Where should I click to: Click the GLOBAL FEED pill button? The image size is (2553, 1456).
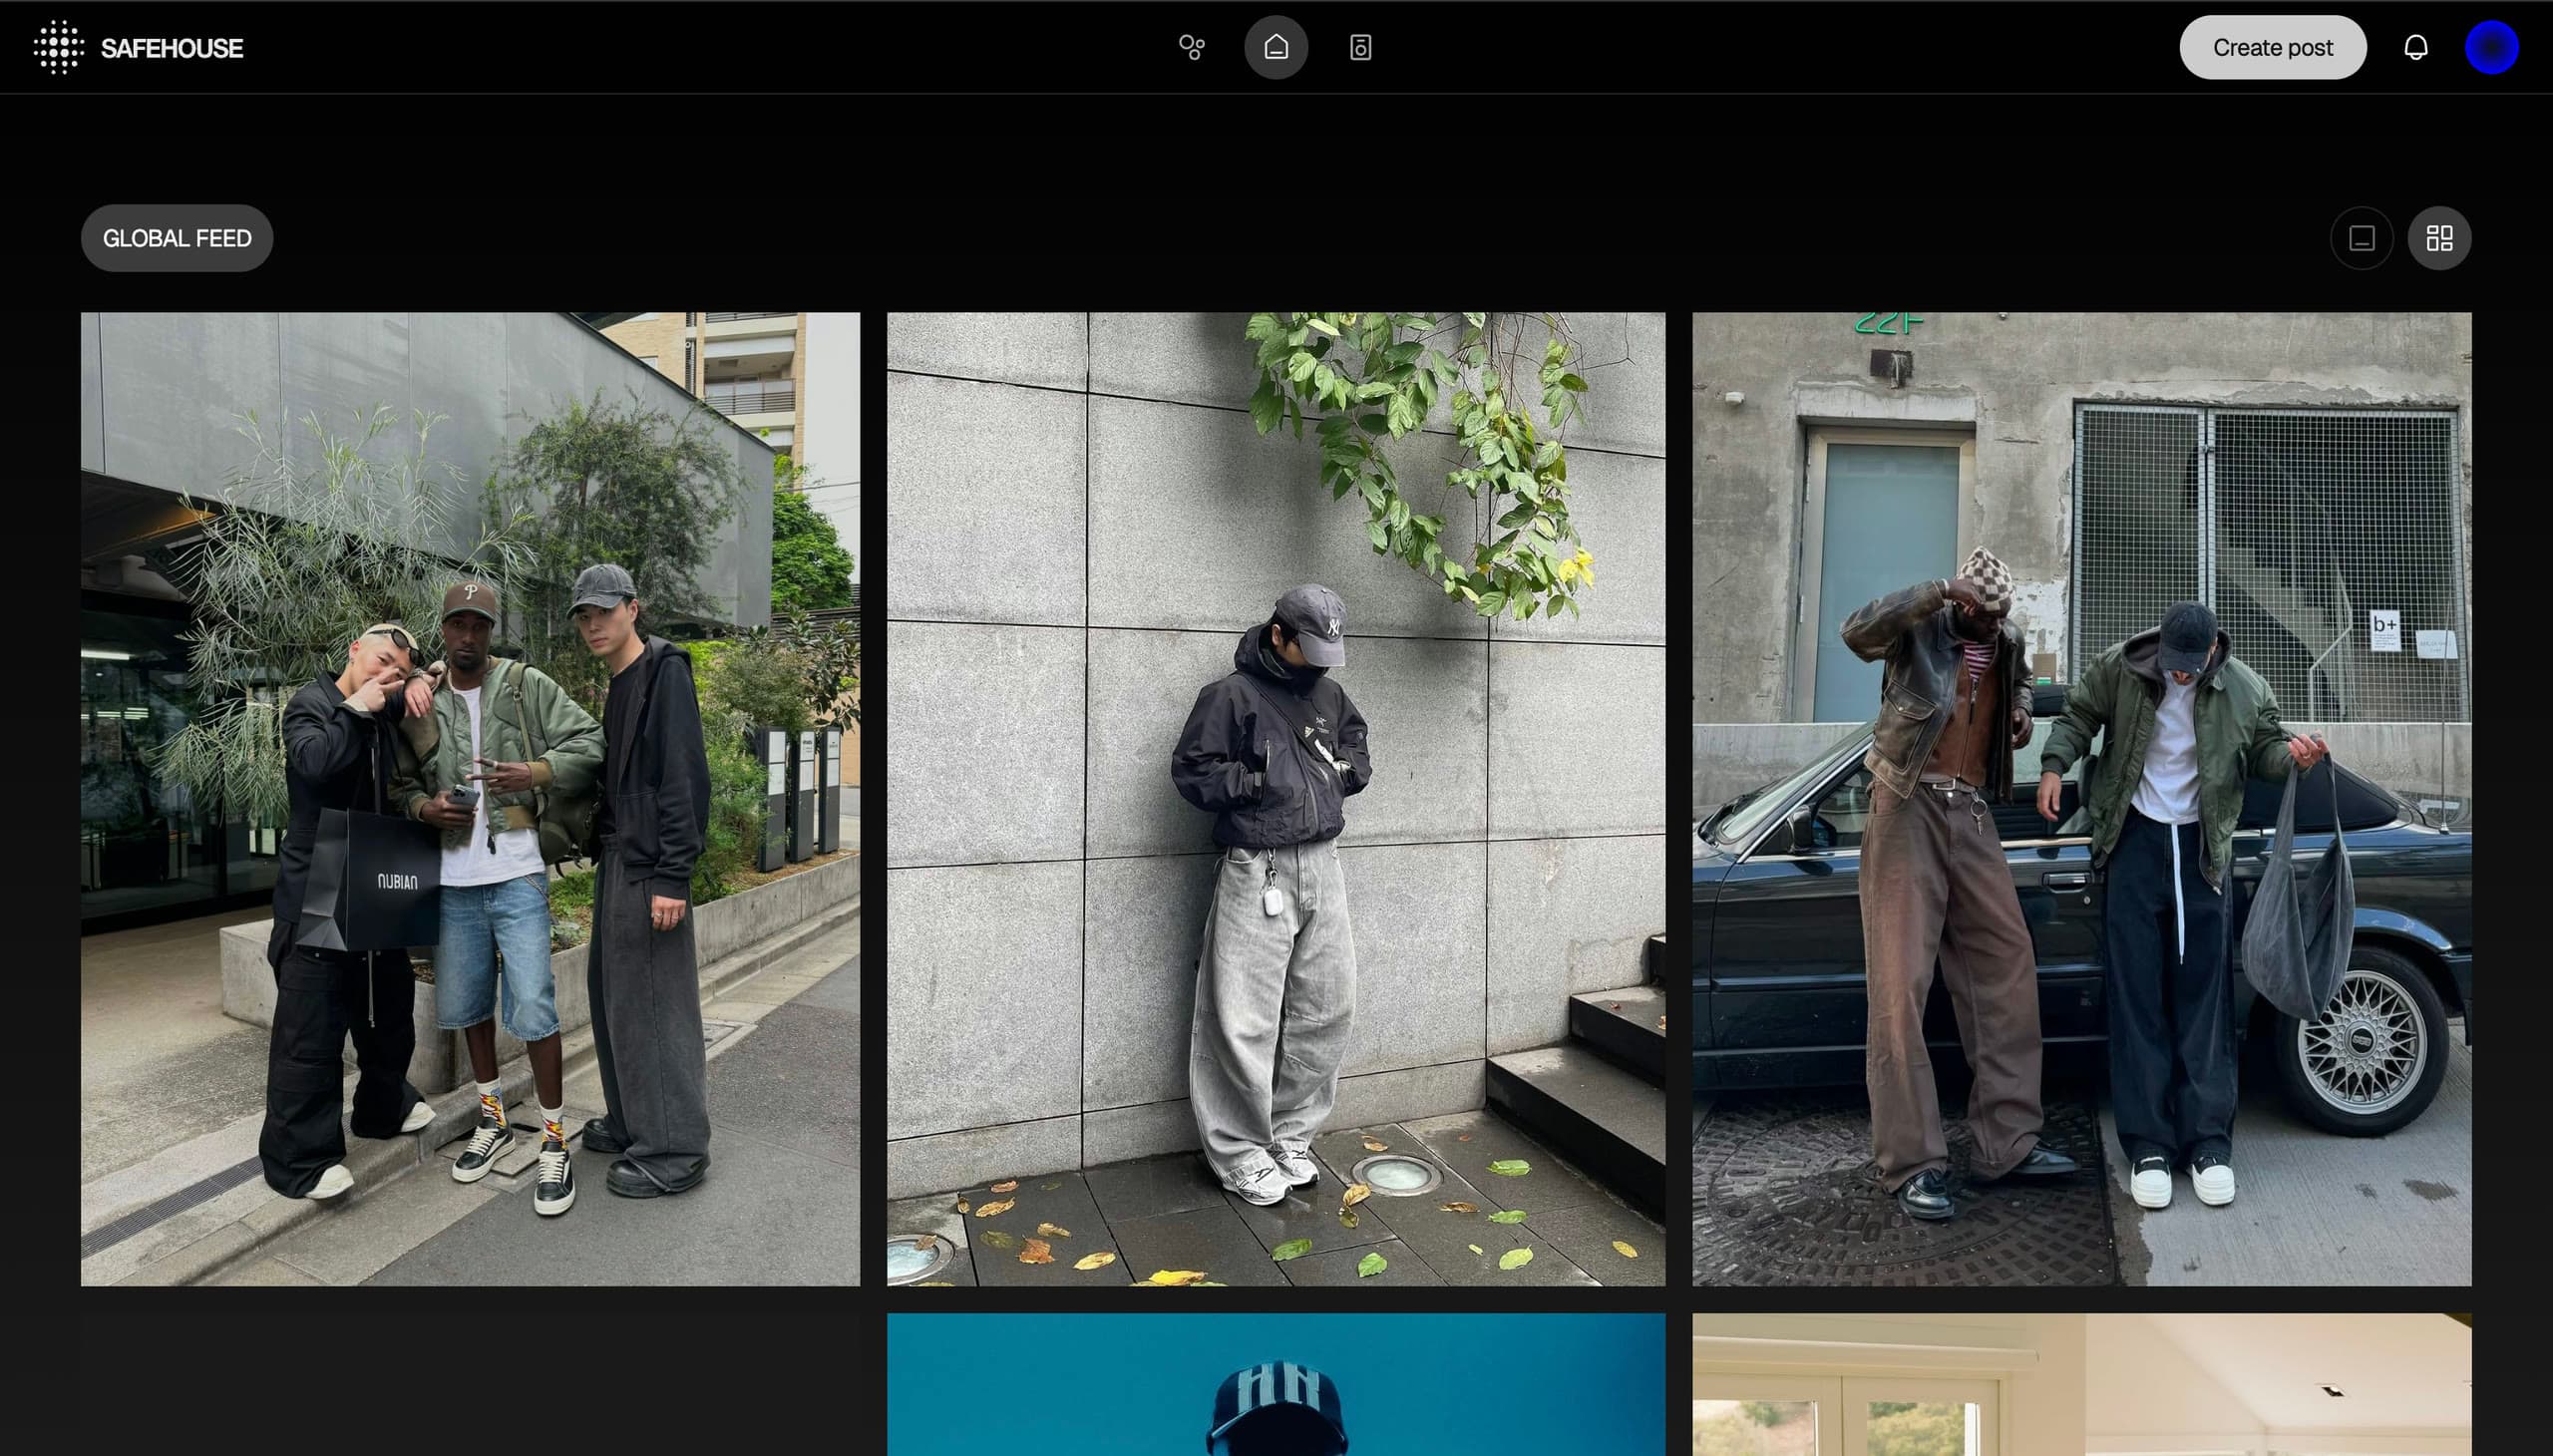tap(177, 238)
